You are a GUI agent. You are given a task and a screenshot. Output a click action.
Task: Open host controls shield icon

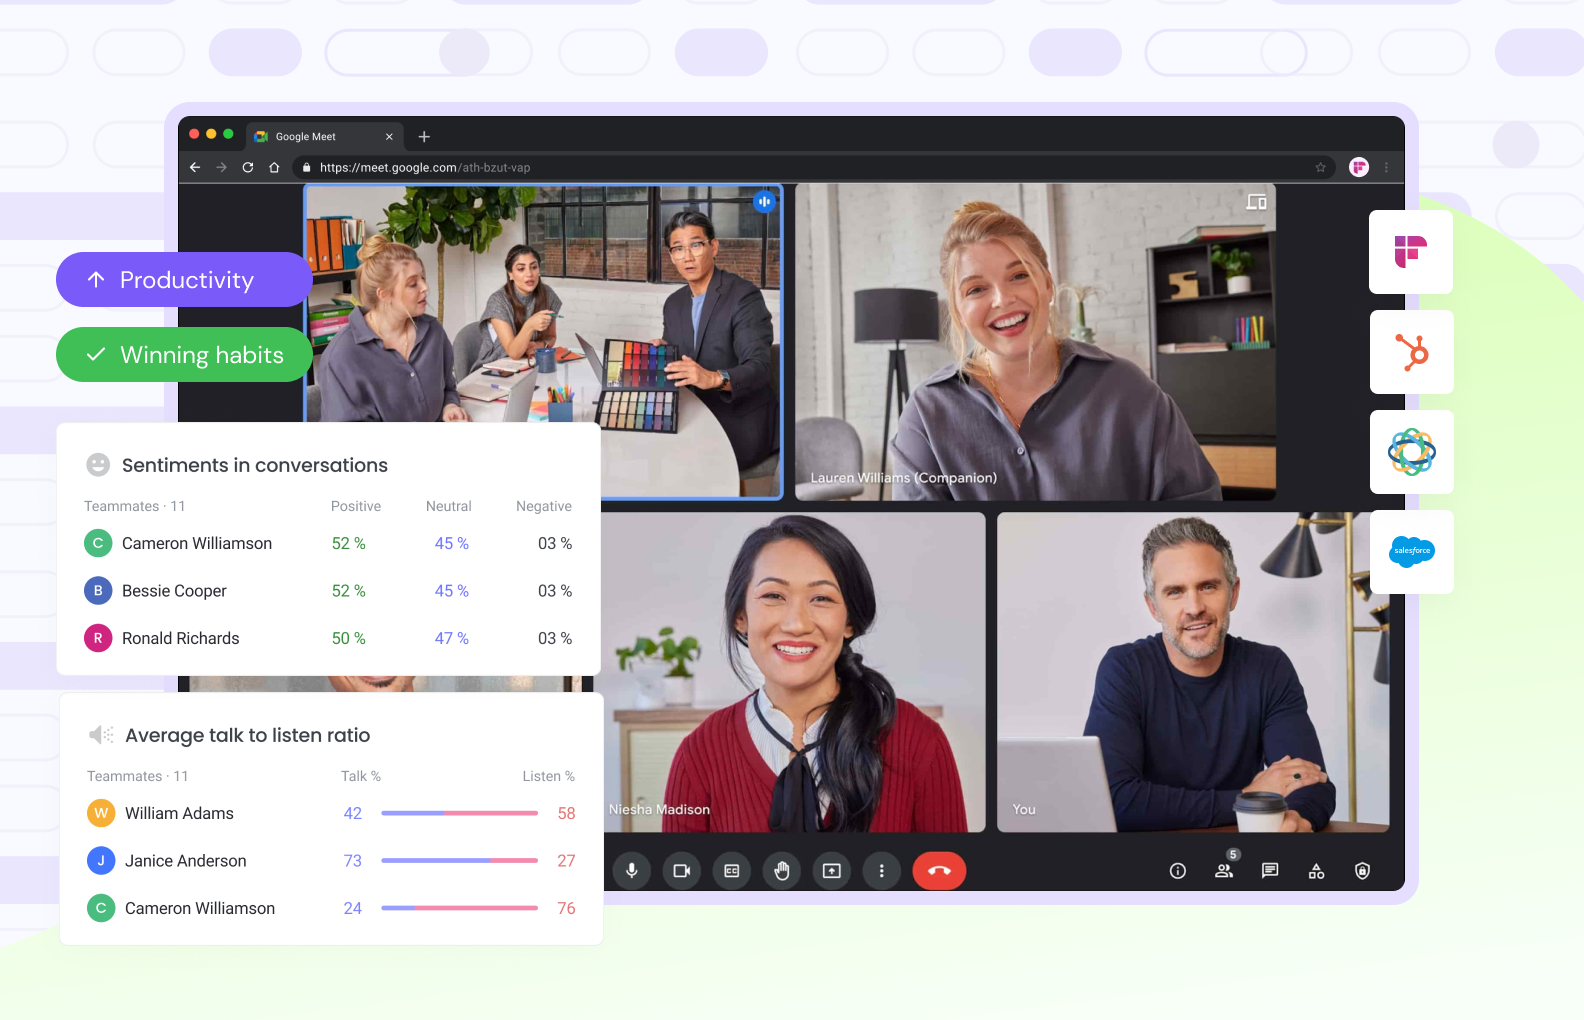pos(1362,871)
